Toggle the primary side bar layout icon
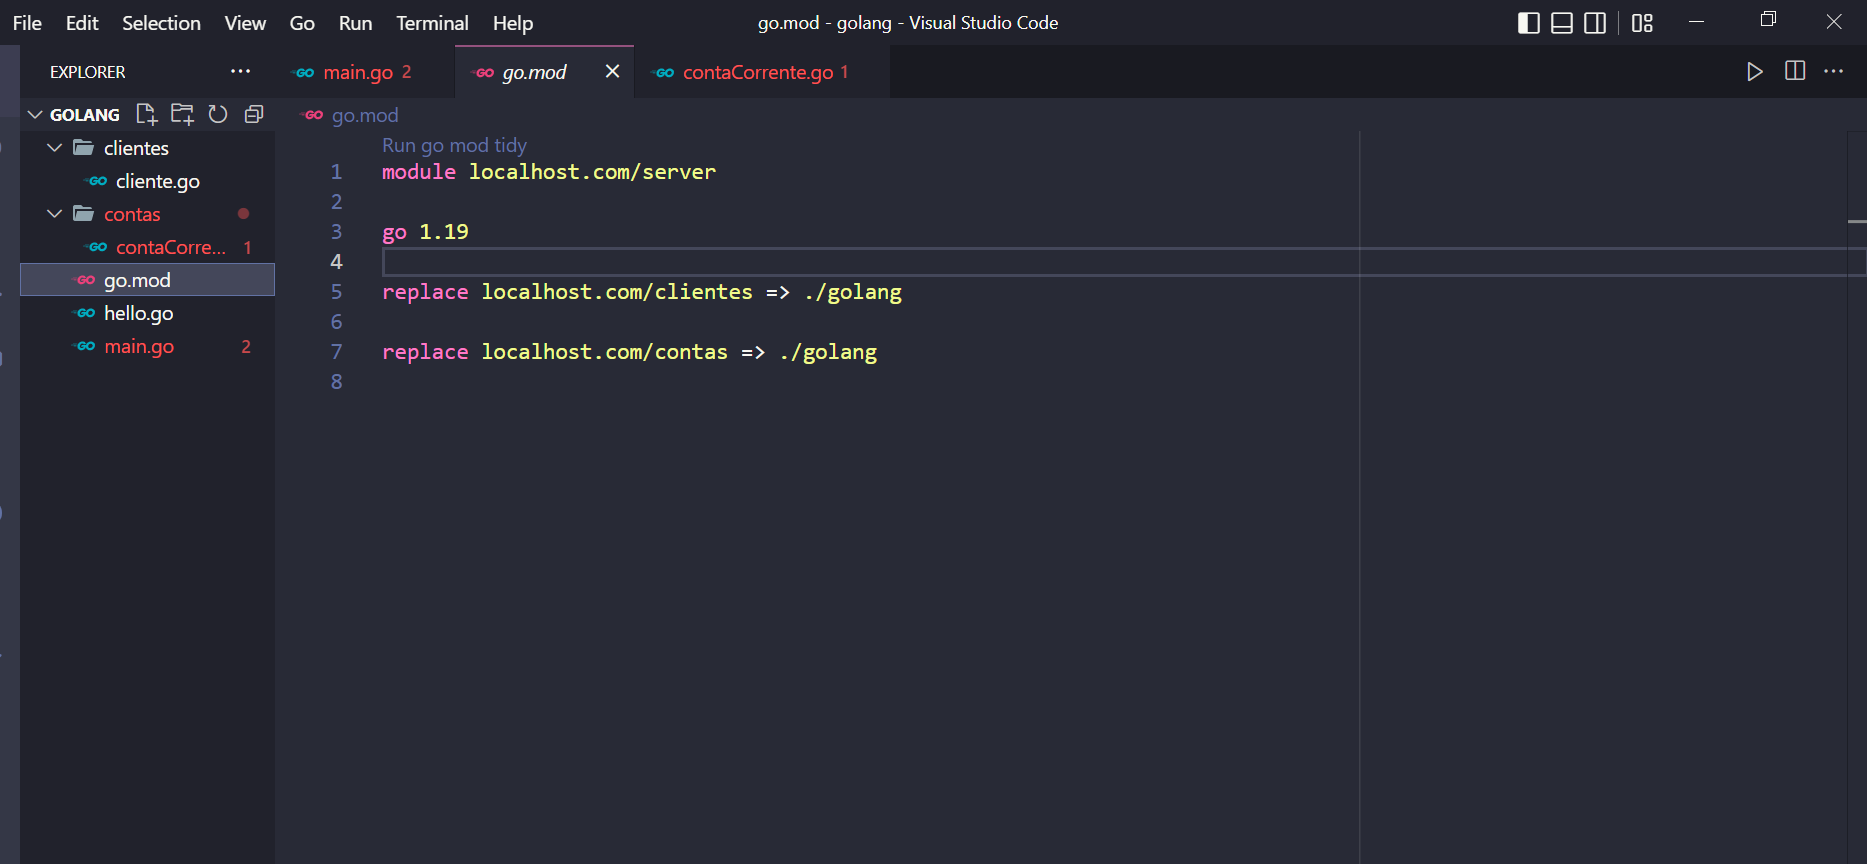1867x864 pixels. pos(1528,22)
